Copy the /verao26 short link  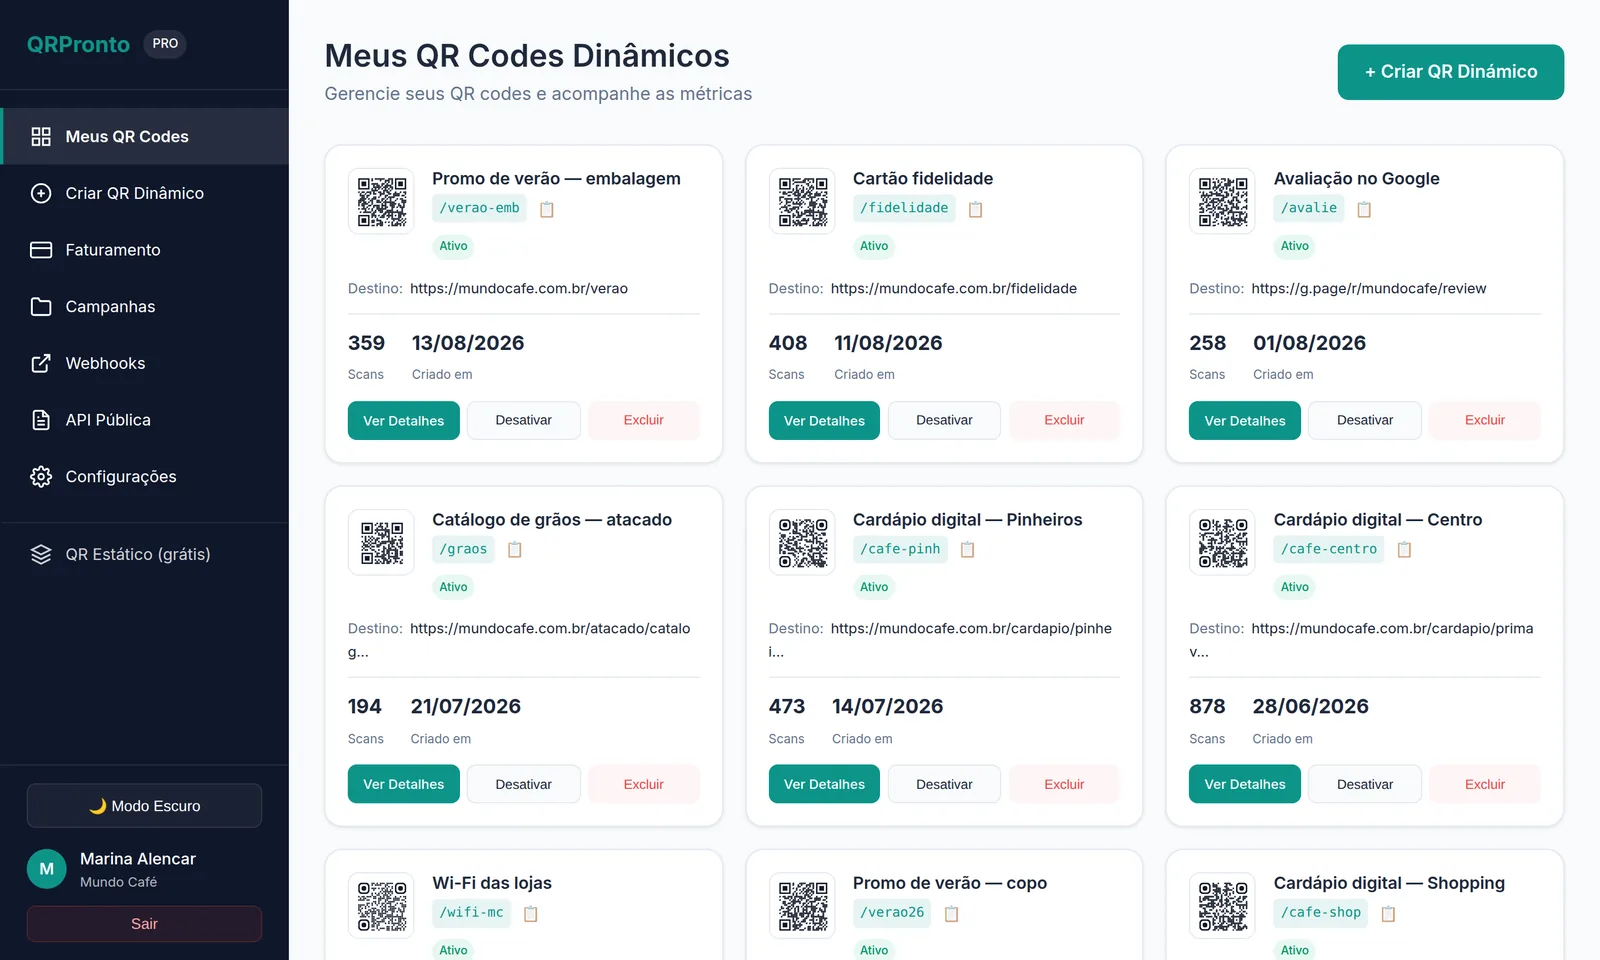pyautogui.click(x=952, y=913)
